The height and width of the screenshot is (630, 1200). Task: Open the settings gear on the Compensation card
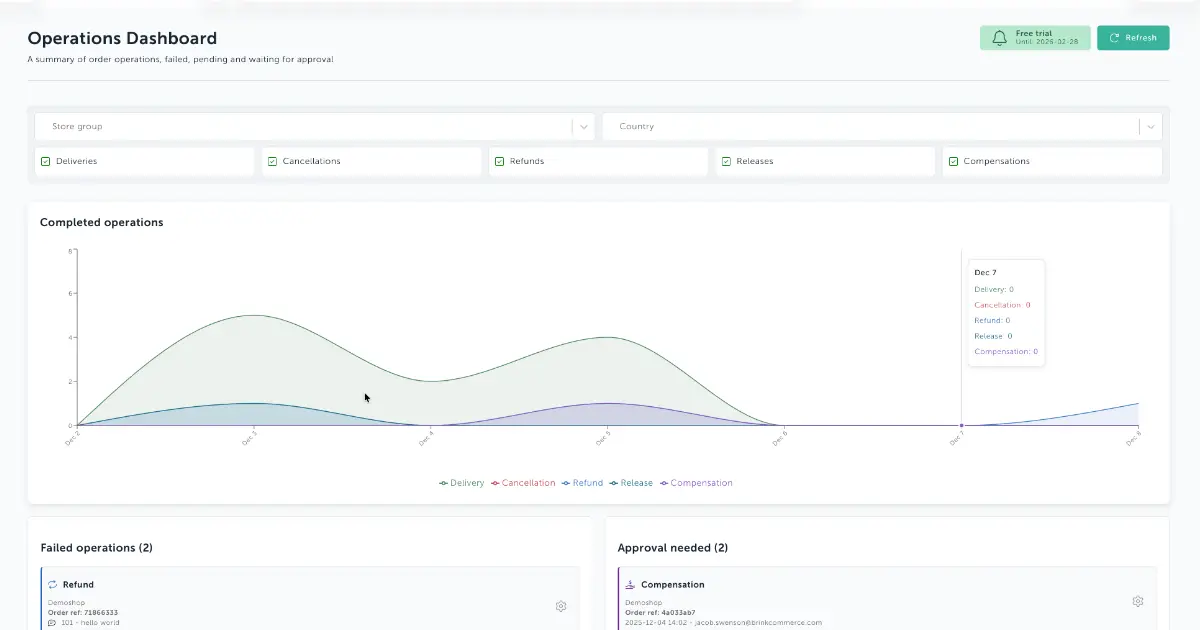1137,601
